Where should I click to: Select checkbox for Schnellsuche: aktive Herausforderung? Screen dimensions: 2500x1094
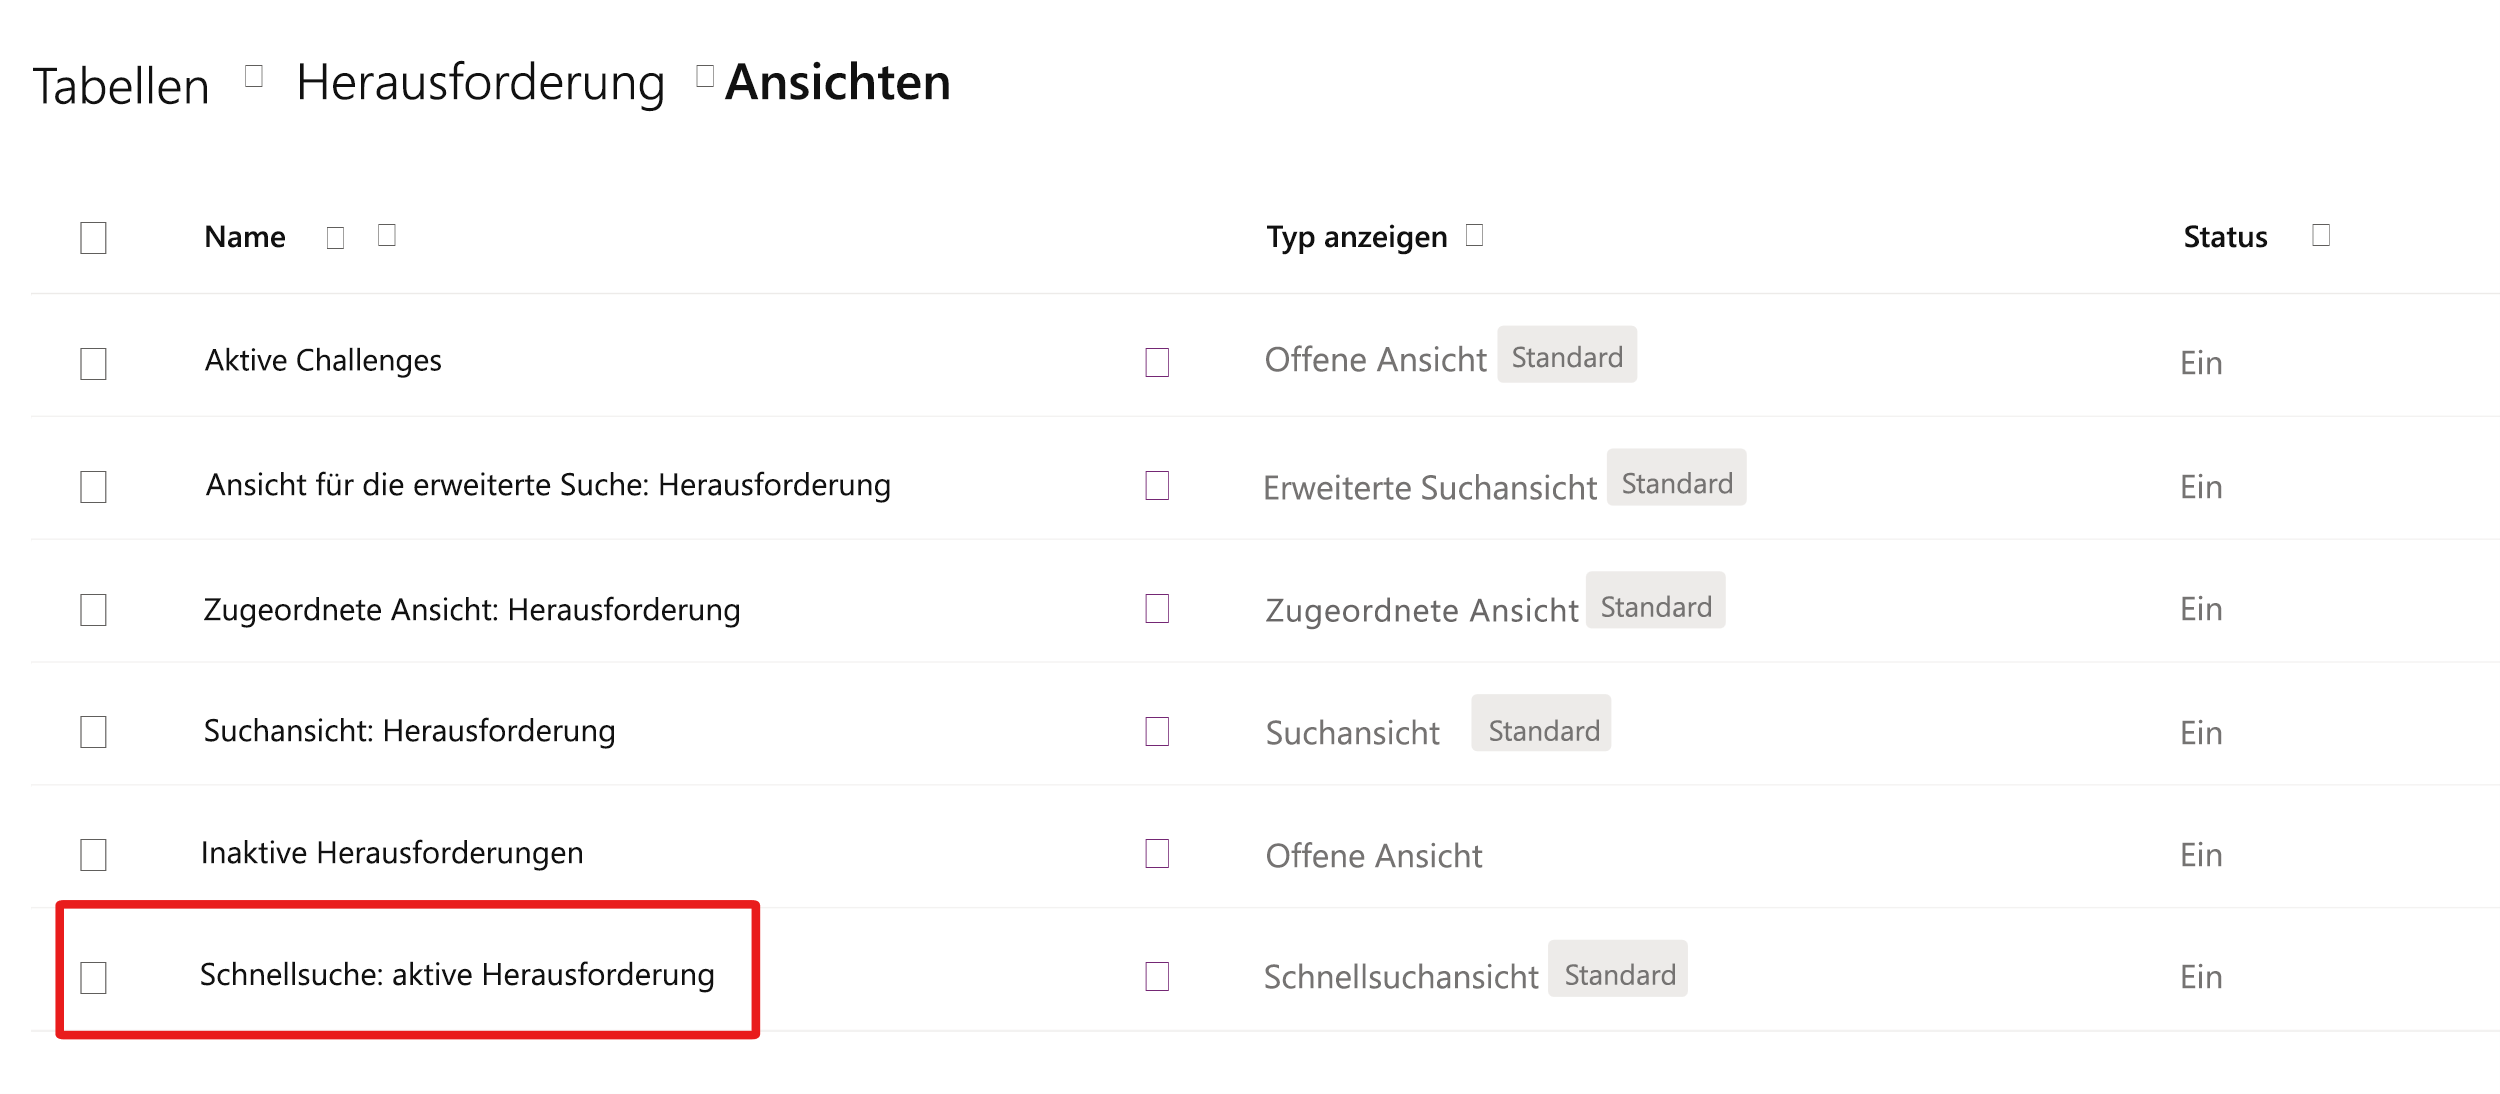[93, 977]
